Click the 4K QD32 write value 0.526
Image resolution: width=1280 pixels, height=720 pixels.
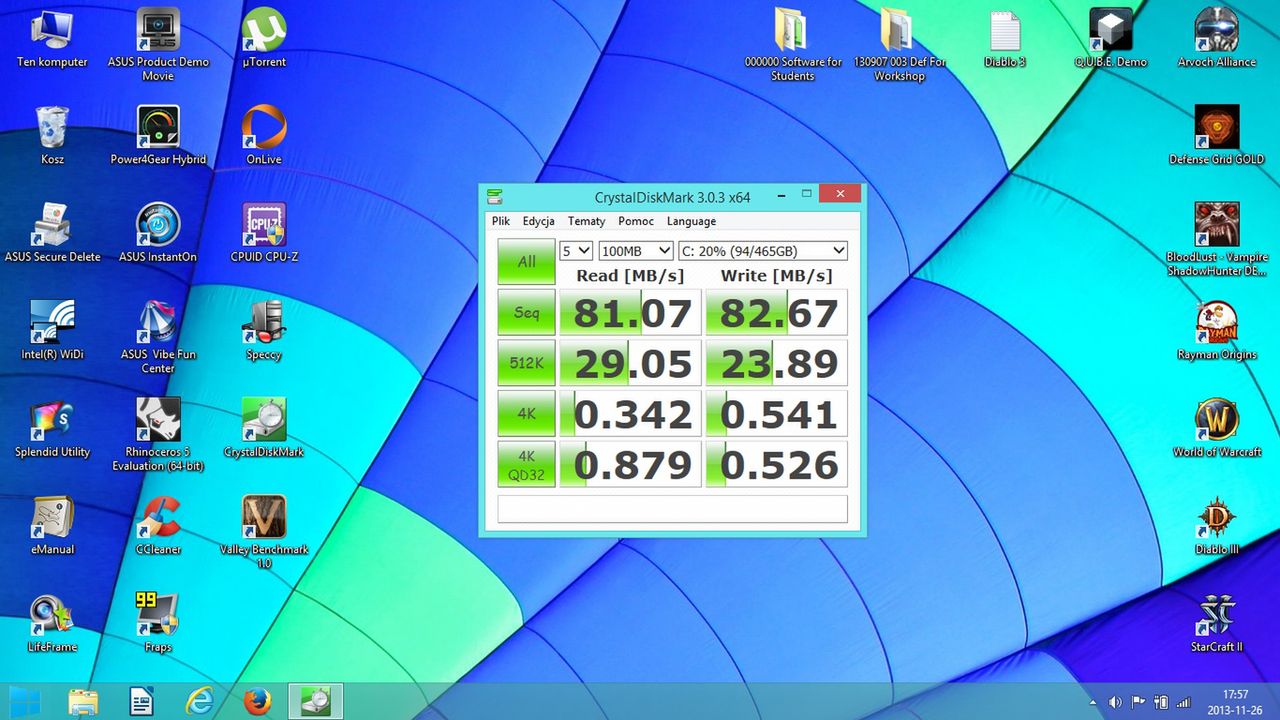point(777,464)
